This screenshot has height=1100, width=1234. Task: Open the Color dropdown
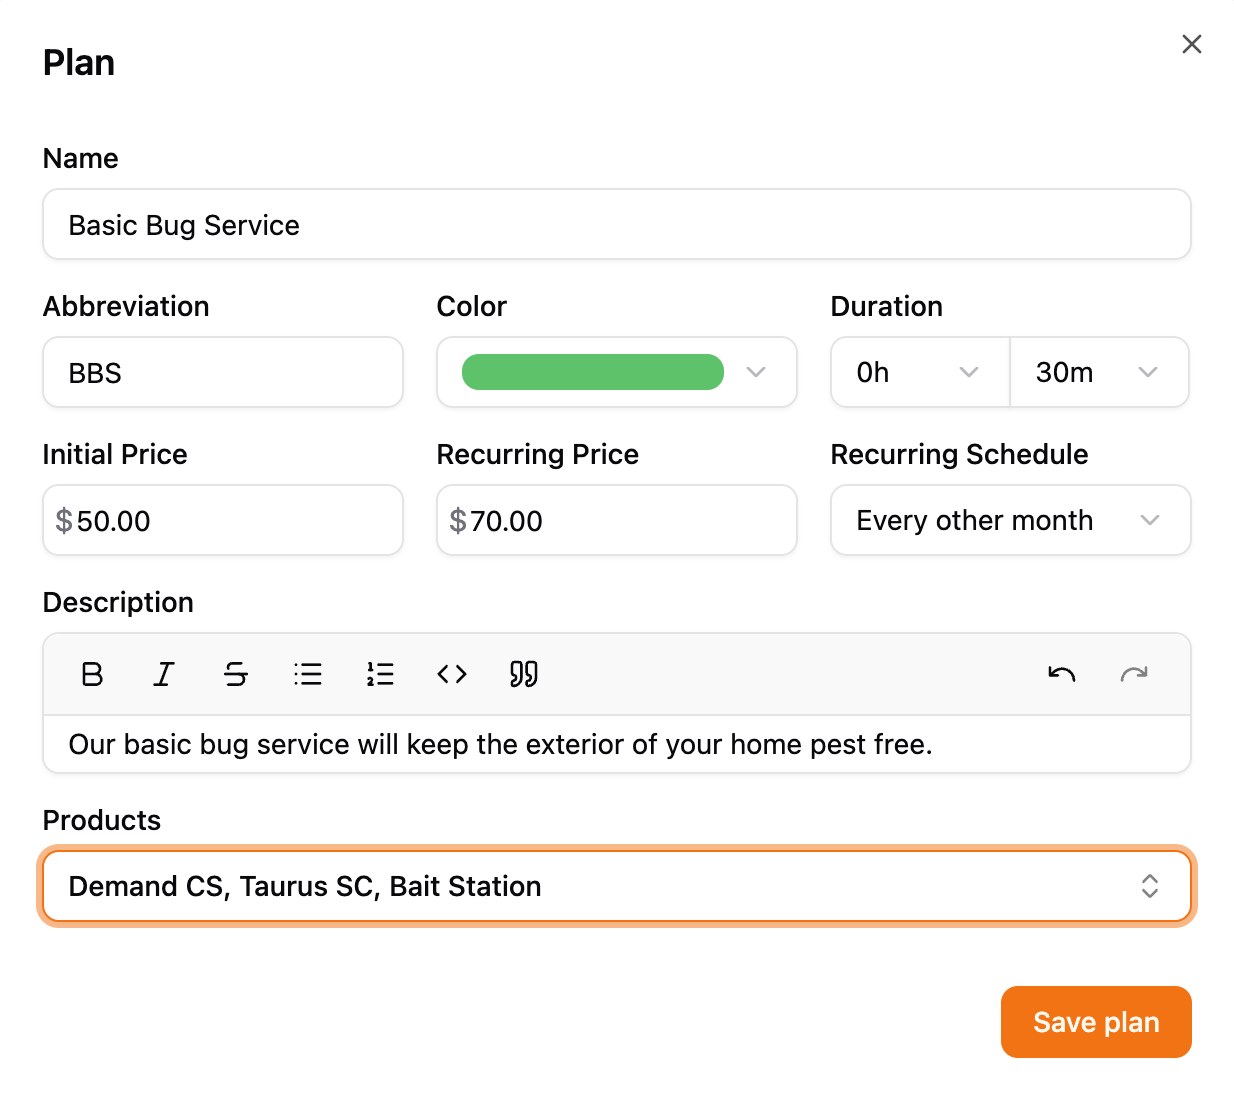click(x=756, y=372)
